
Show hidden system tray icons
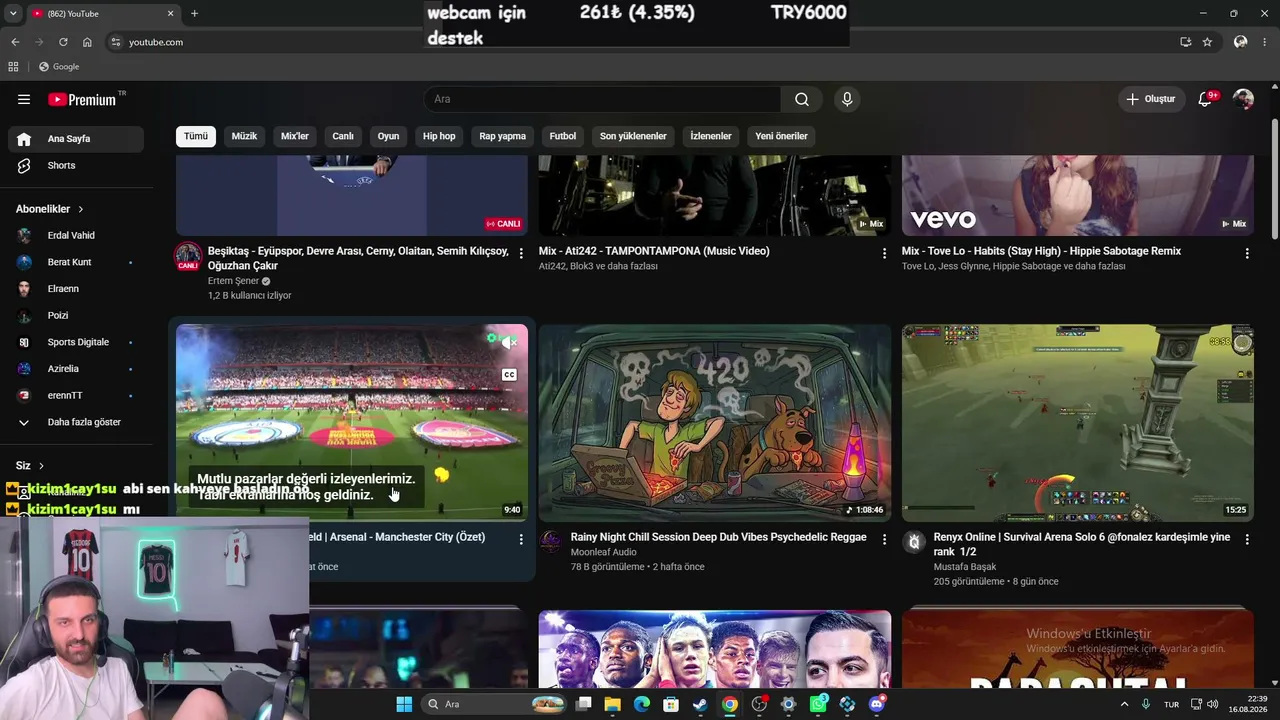pyautogui.click(x=1124, y=704)
